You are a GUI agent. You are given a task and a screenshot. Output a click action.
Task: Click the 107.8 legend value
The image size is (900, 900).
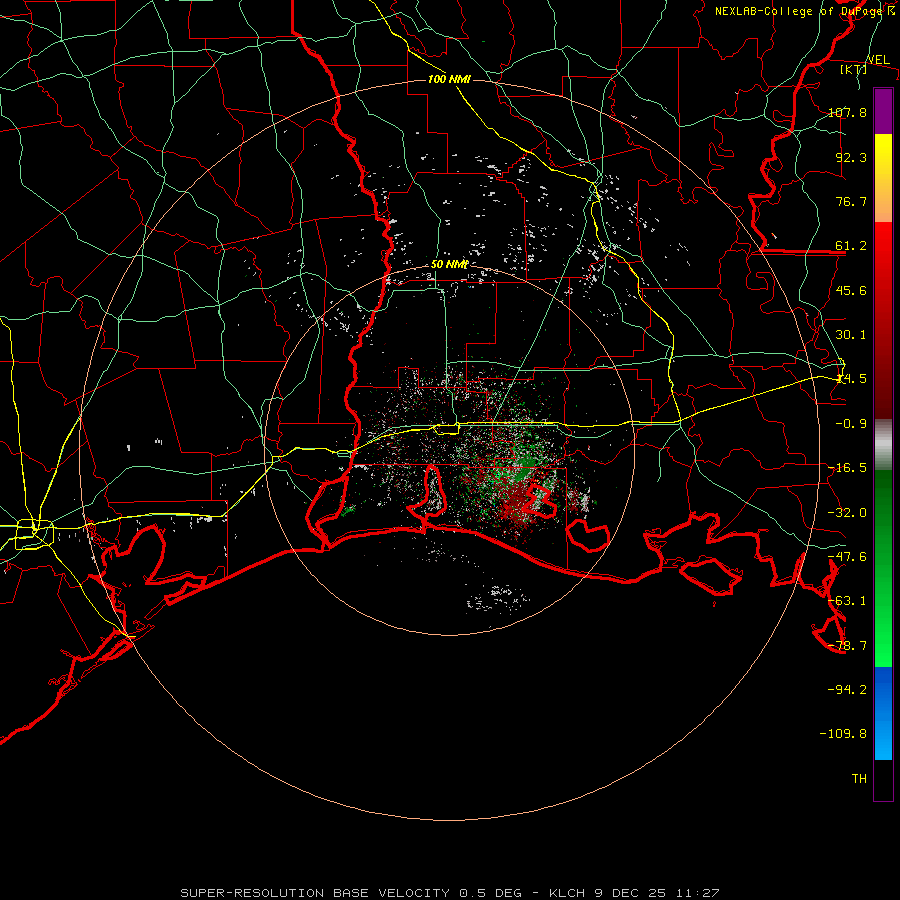847,112
